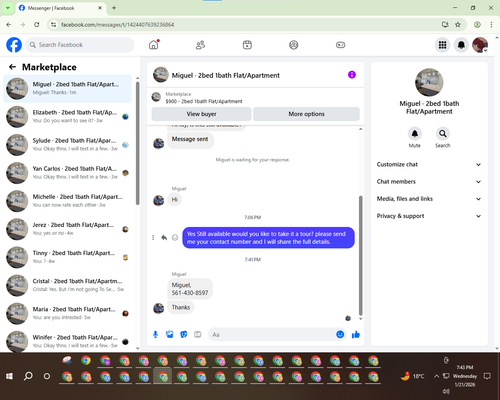Viewport: 500px width, 400px height.
Task: Attach a photo file icon
Action: click(x=170, y=334)
